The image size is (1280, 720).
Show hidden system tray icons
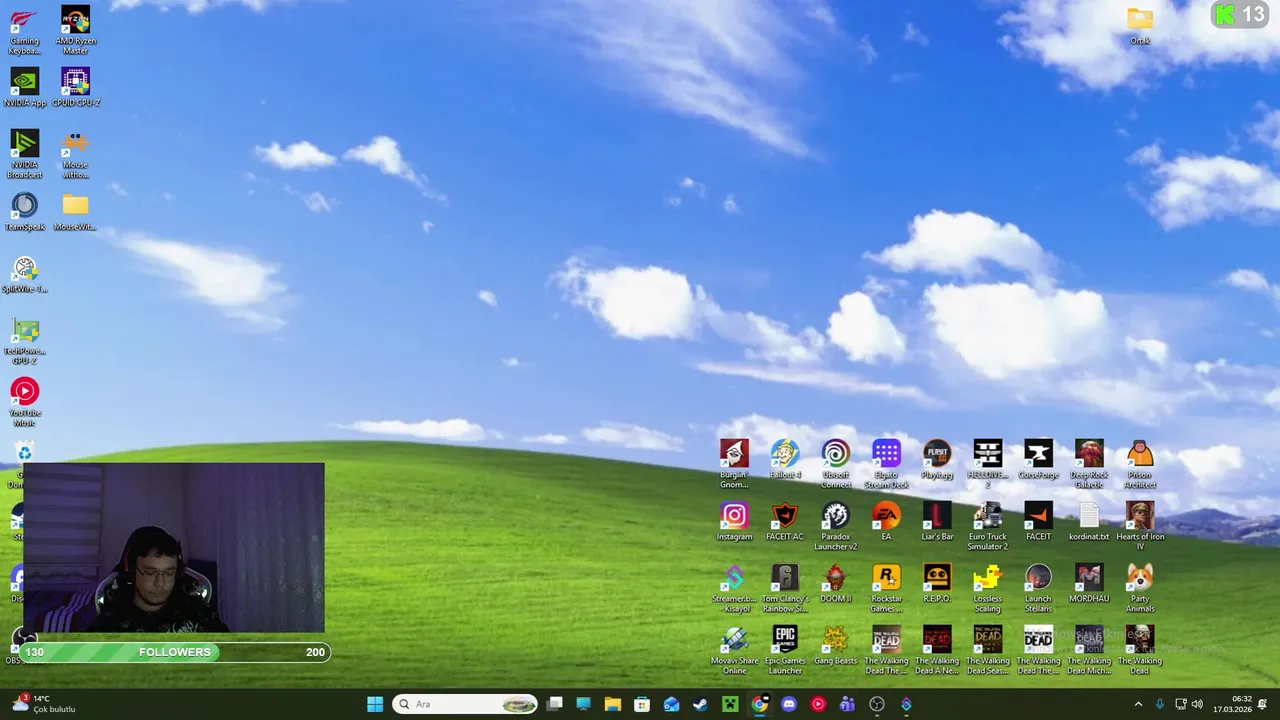point(1138,704)
